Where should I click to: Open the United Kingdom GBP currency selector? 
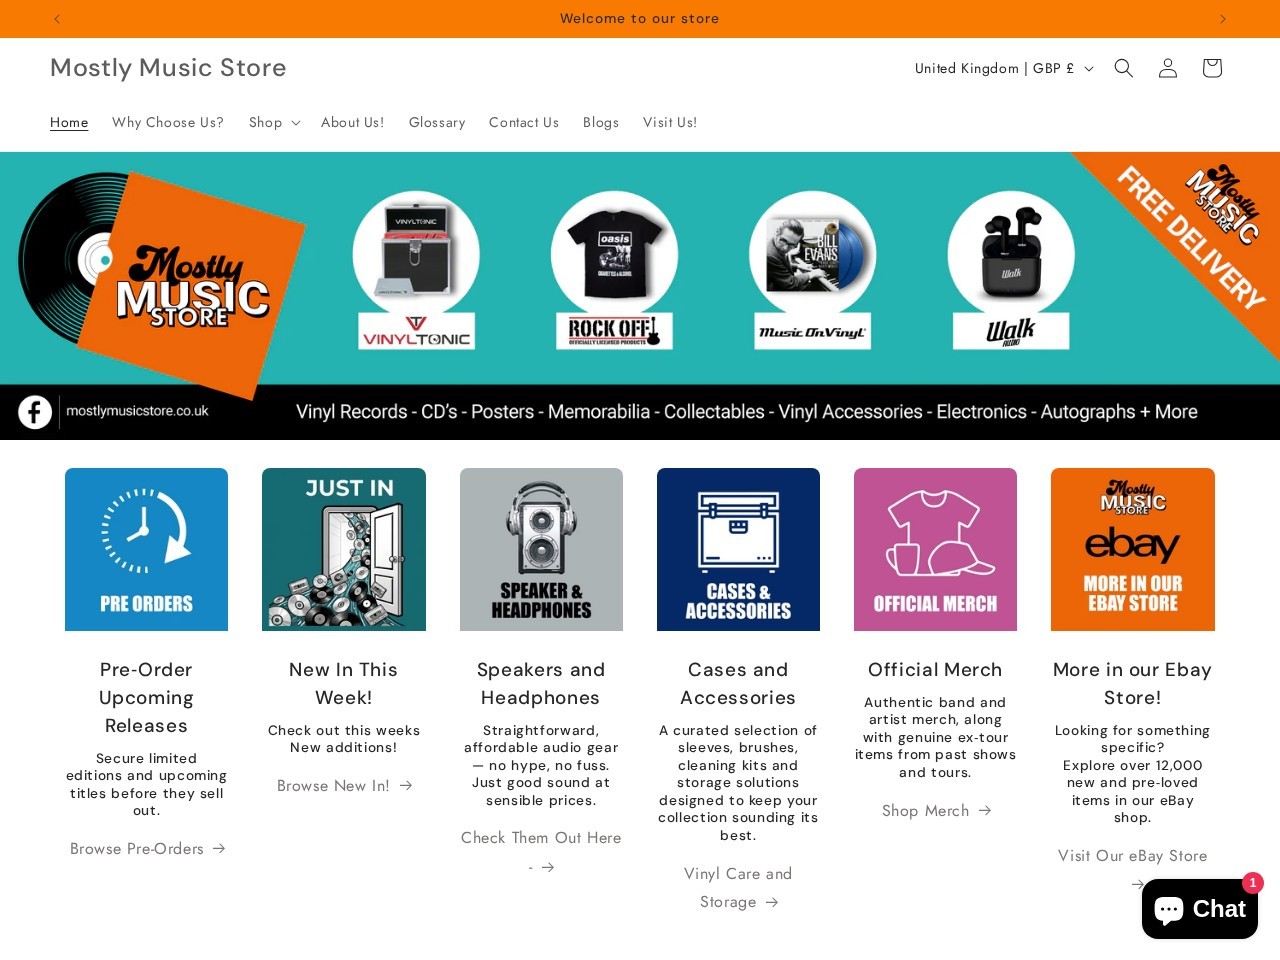(x=1002, y=68)
